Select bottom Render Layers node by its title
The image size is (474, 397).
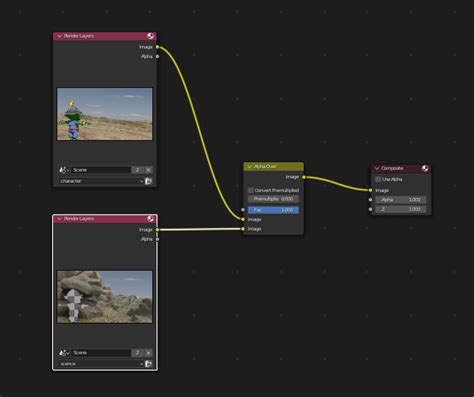[79, 219]
